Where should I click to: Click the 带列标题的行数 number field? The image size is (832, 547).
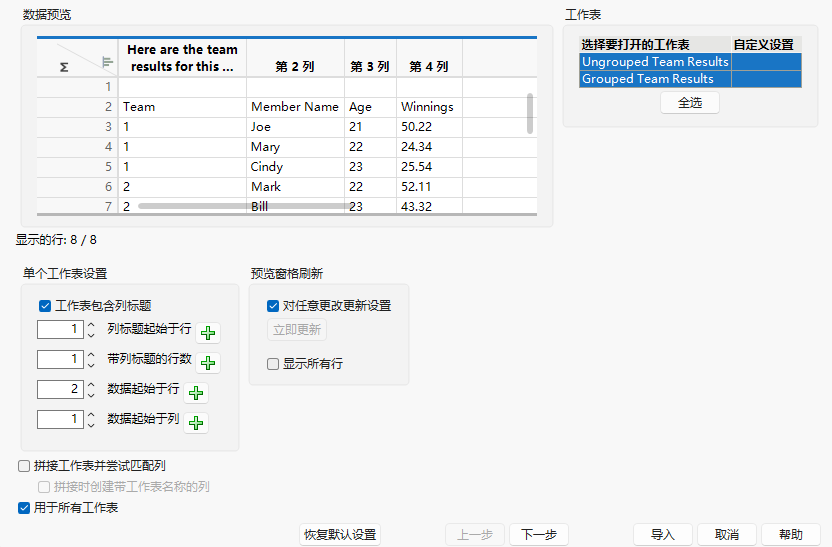[x=60, y=359]
